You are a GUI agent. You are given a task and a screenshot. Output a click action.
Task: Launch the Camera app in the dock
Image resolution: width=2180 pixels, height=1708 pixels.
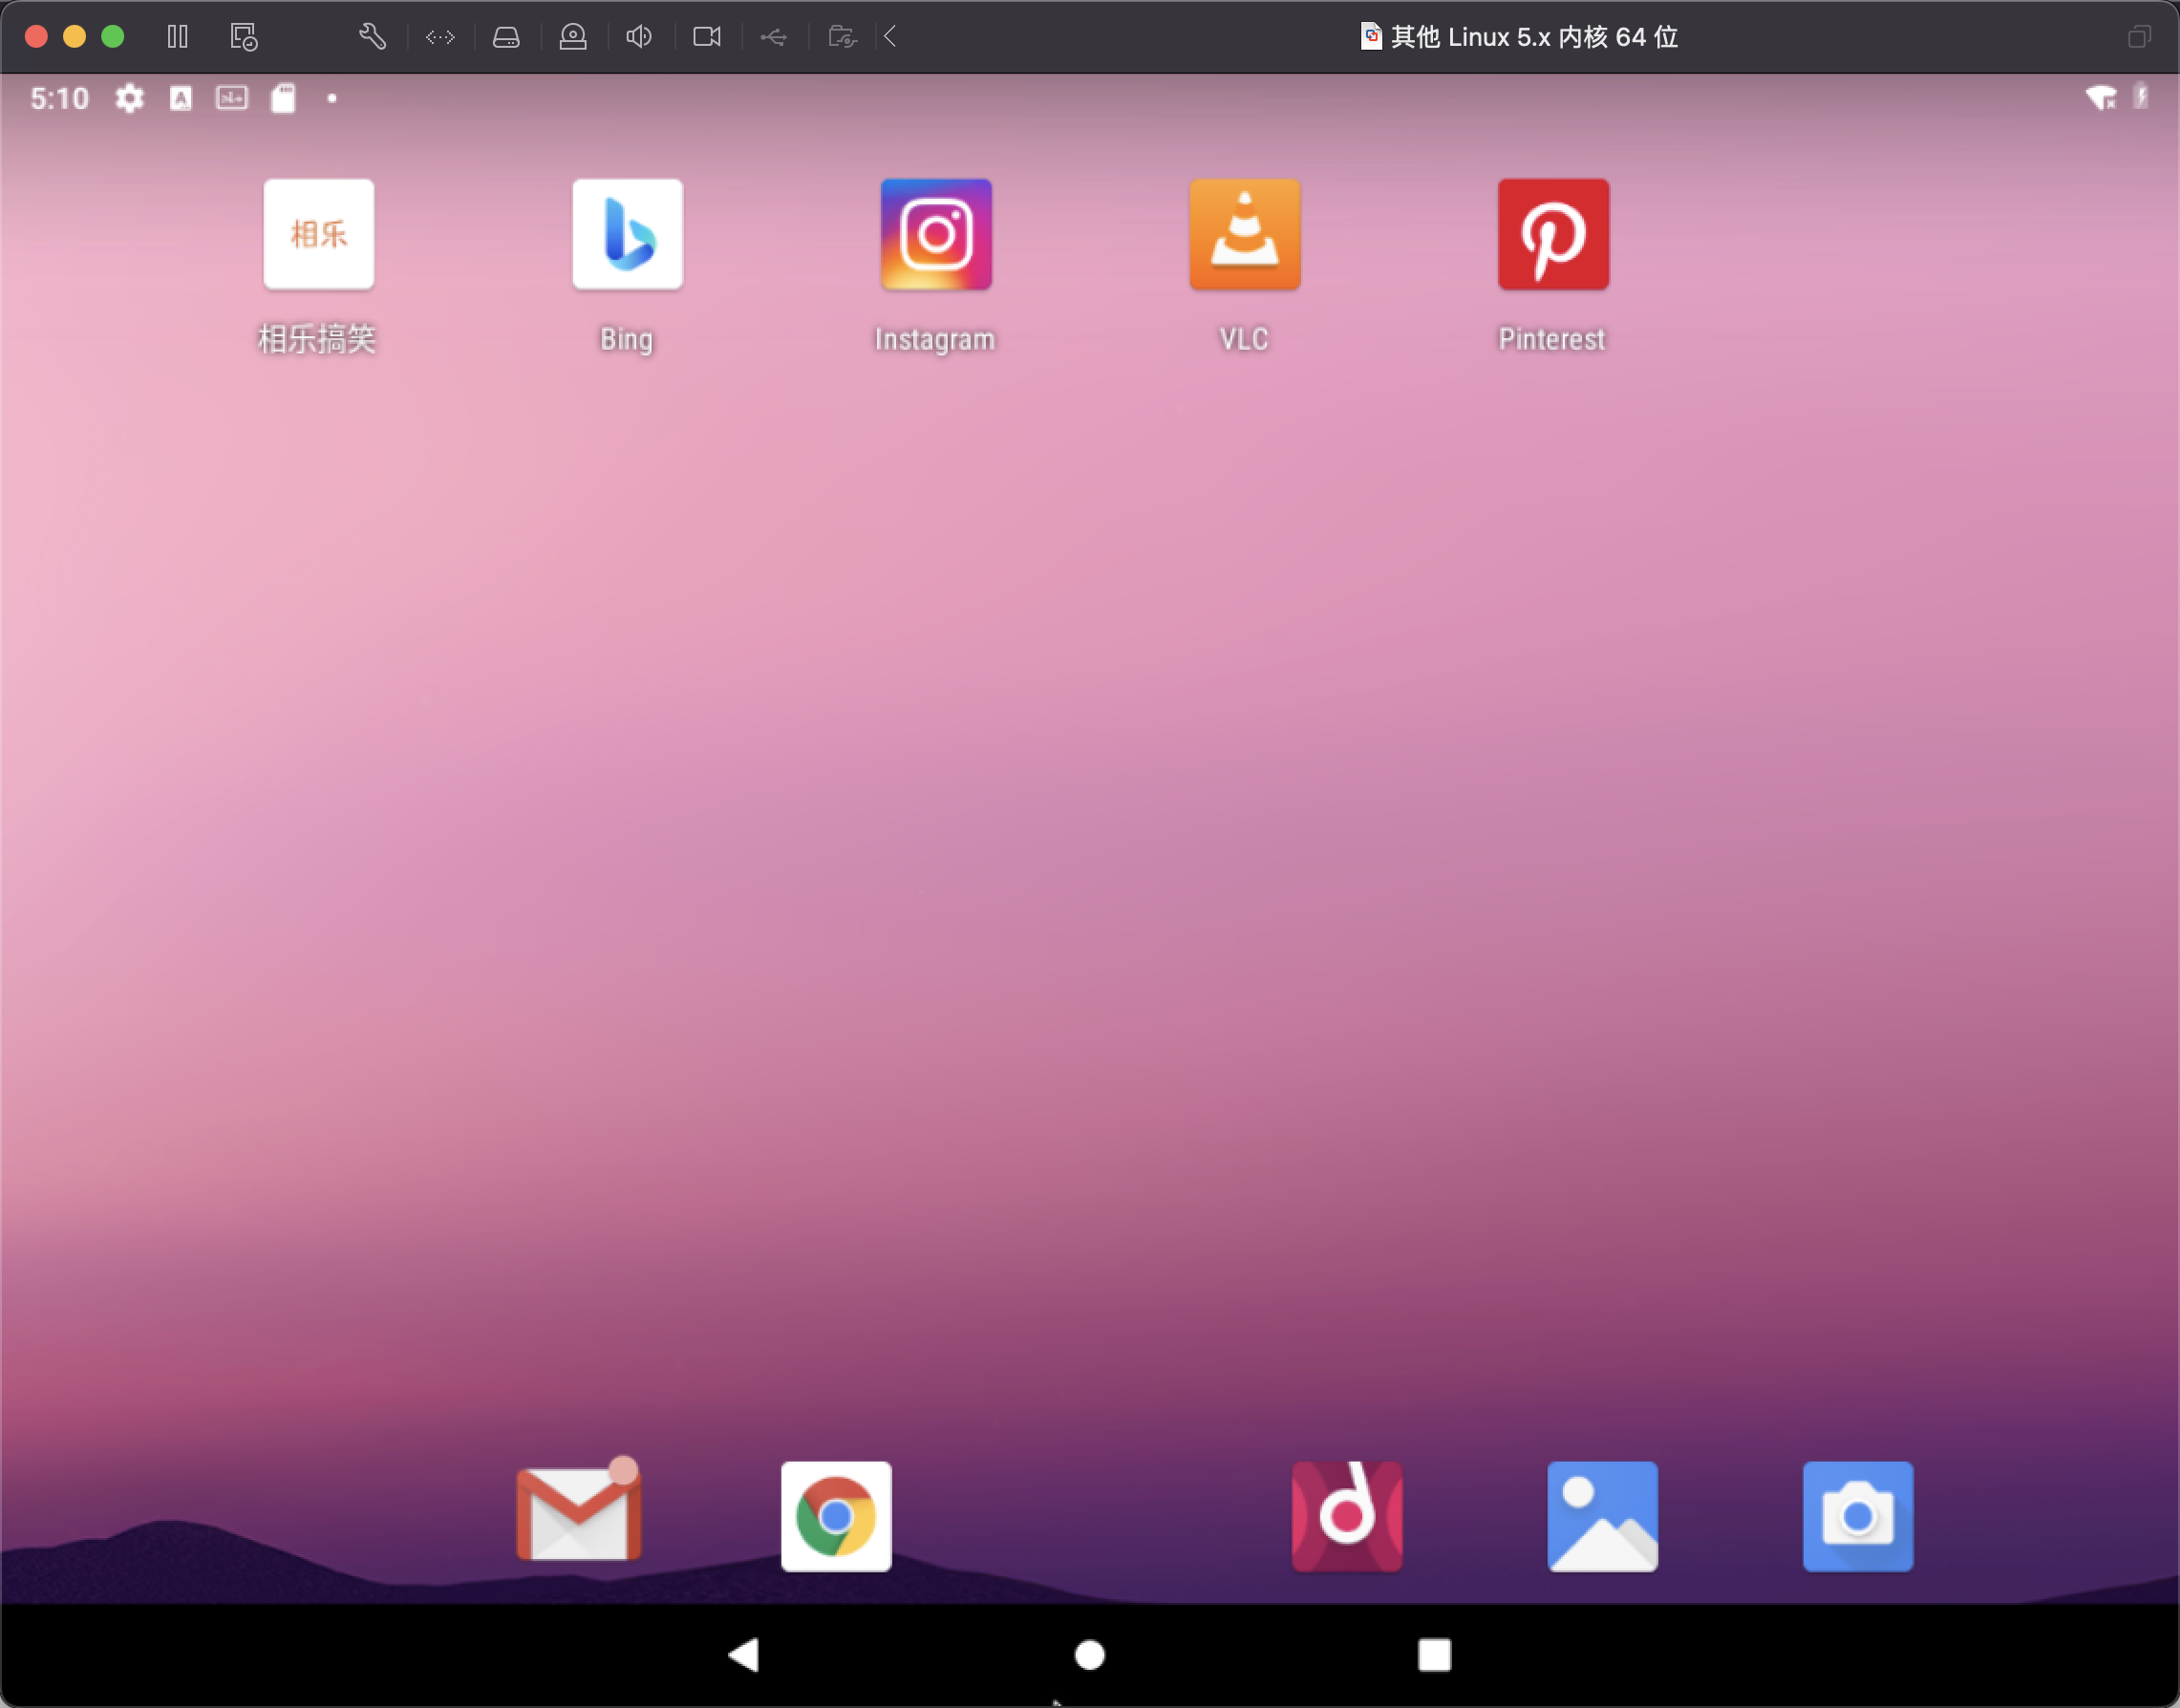coord(1858,1516)
